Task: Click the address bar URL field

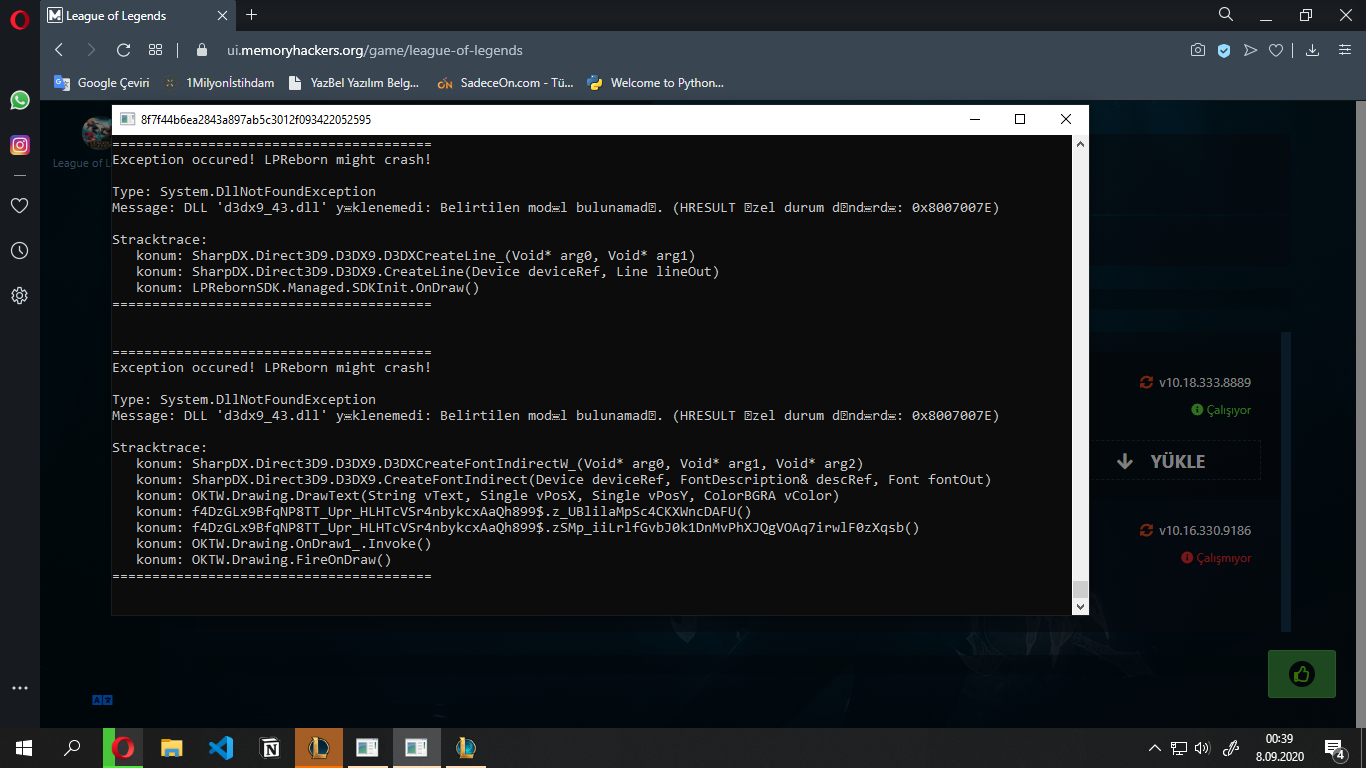Action: point(374,50)
